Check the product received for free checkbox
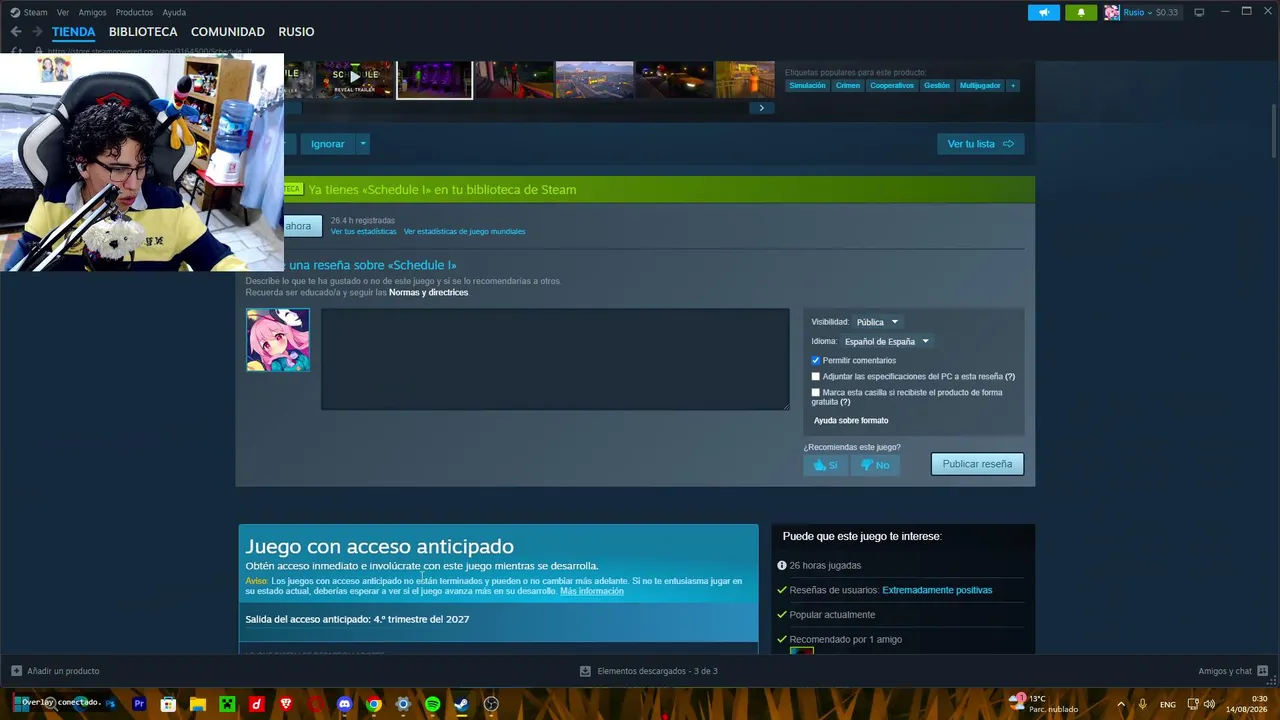The width and height of the screenshot is (1280, 720). (x=816, y=393)
